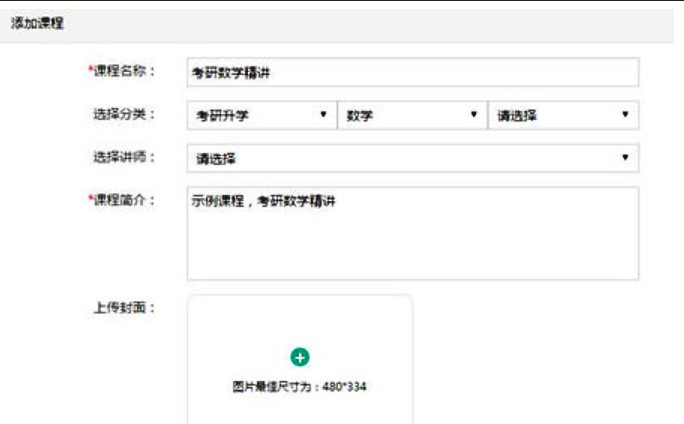Image resolution: width=684 pixels, height=424 pixels.
Task: Click the 选择讲师 field label
Action: click(124, 156)
